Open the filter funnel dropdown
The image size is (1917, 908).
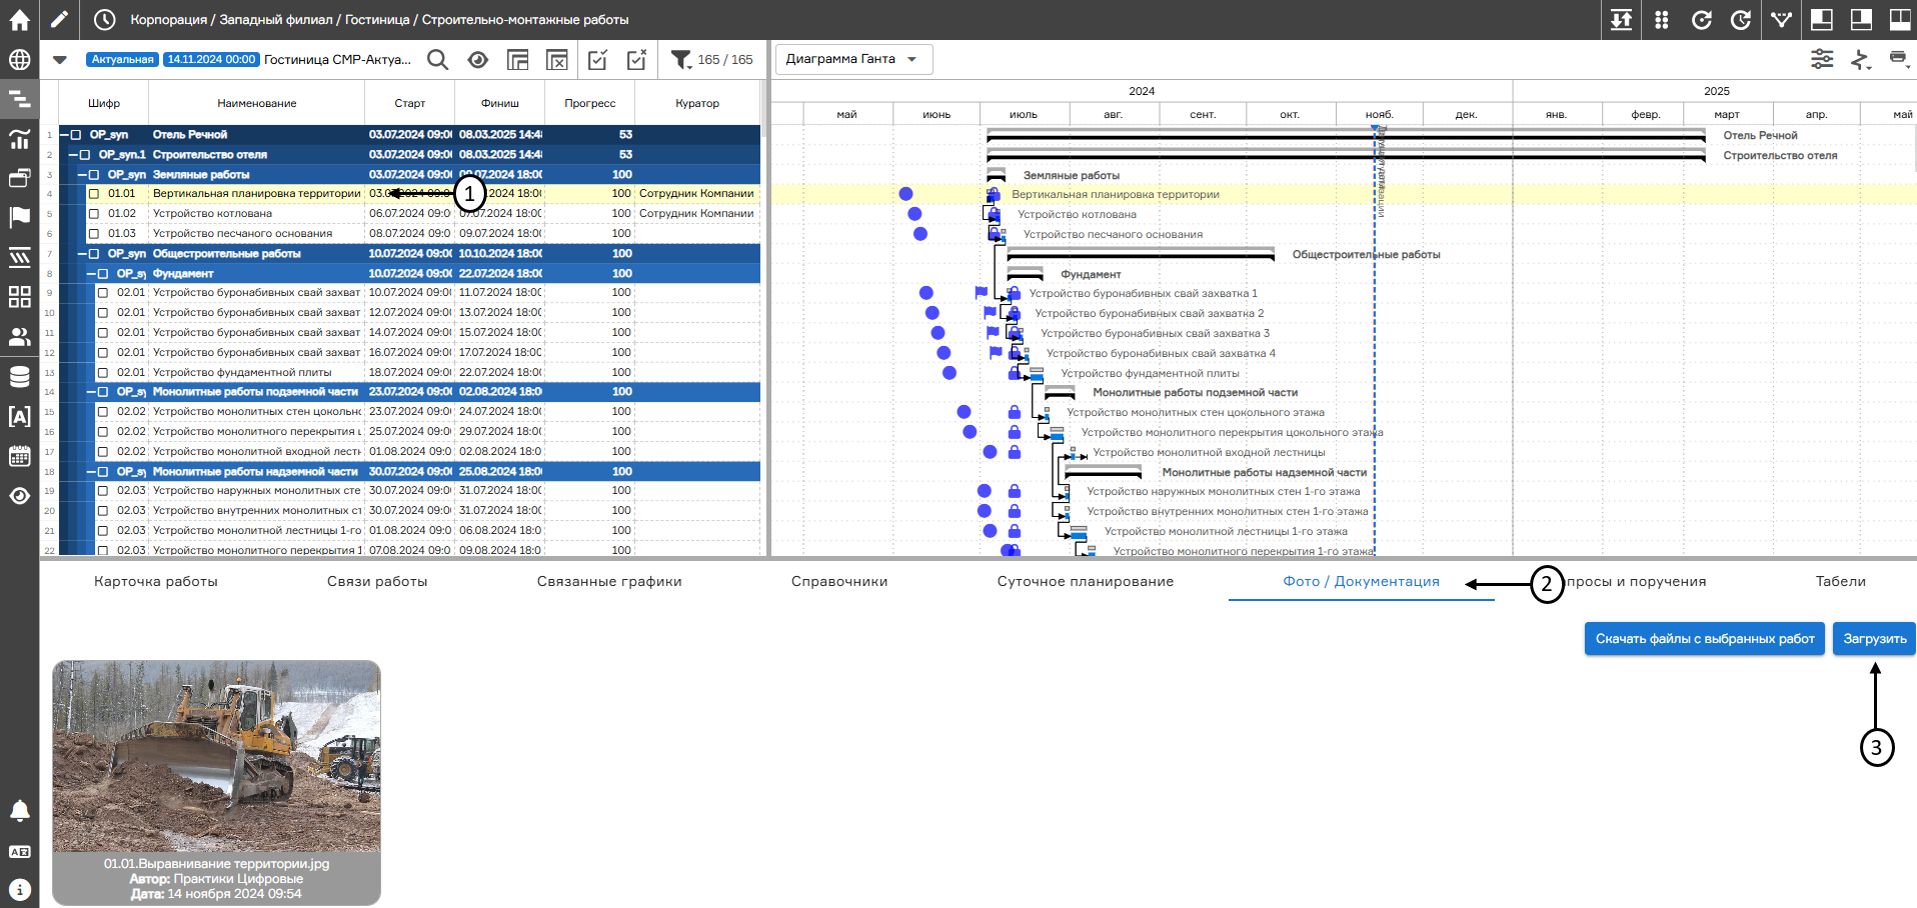click(x=682, y=60)
